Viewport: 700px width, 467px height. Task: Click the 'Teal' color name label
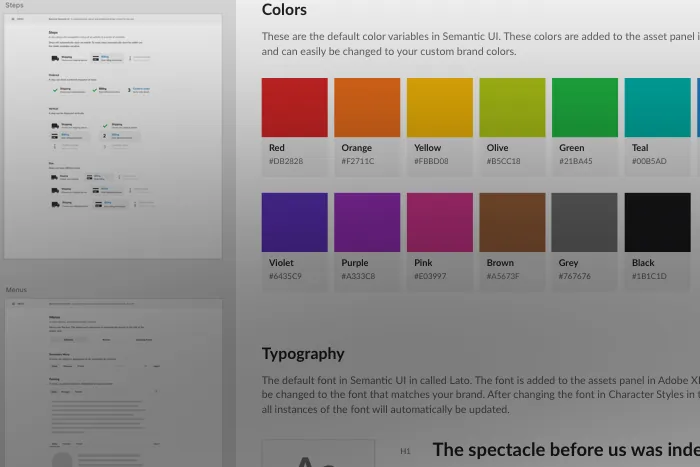tap(640, 148)
